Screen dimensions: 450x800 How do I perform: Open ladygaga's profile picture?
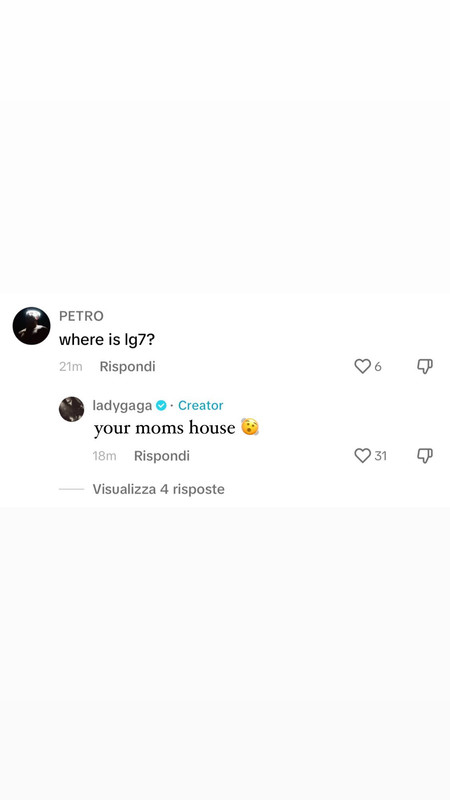pyautogui.click(x=71, y=409)
